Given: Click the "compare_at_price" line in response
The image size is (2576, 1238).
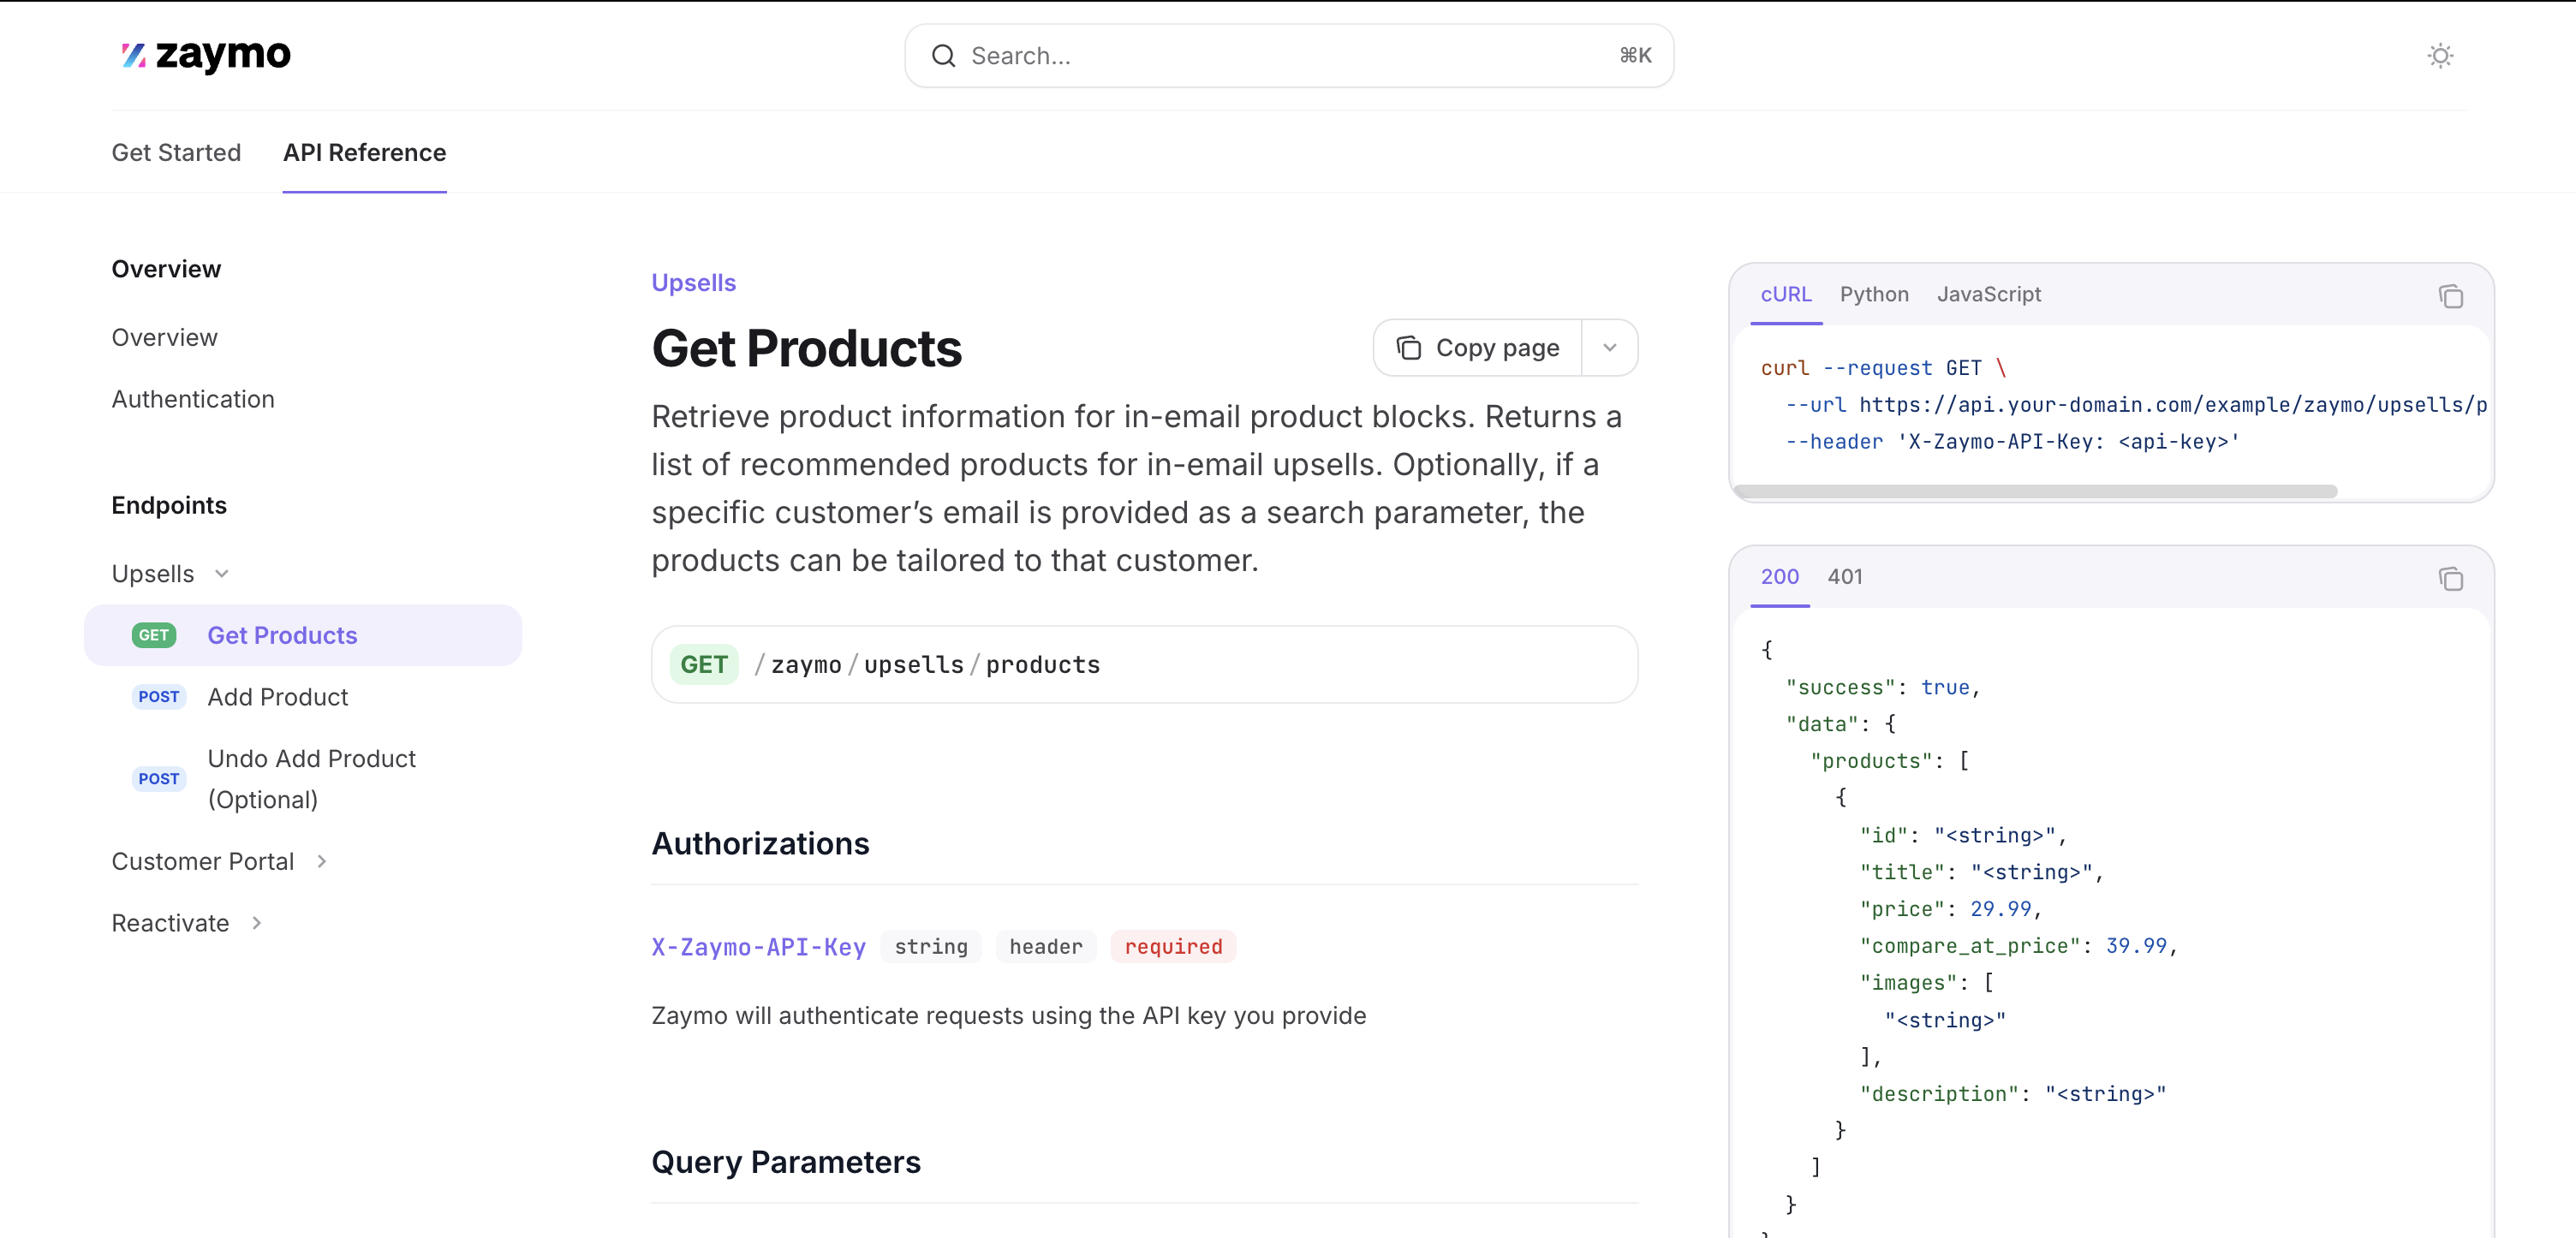Looking at the screenshot, I should pos(2018,946).
